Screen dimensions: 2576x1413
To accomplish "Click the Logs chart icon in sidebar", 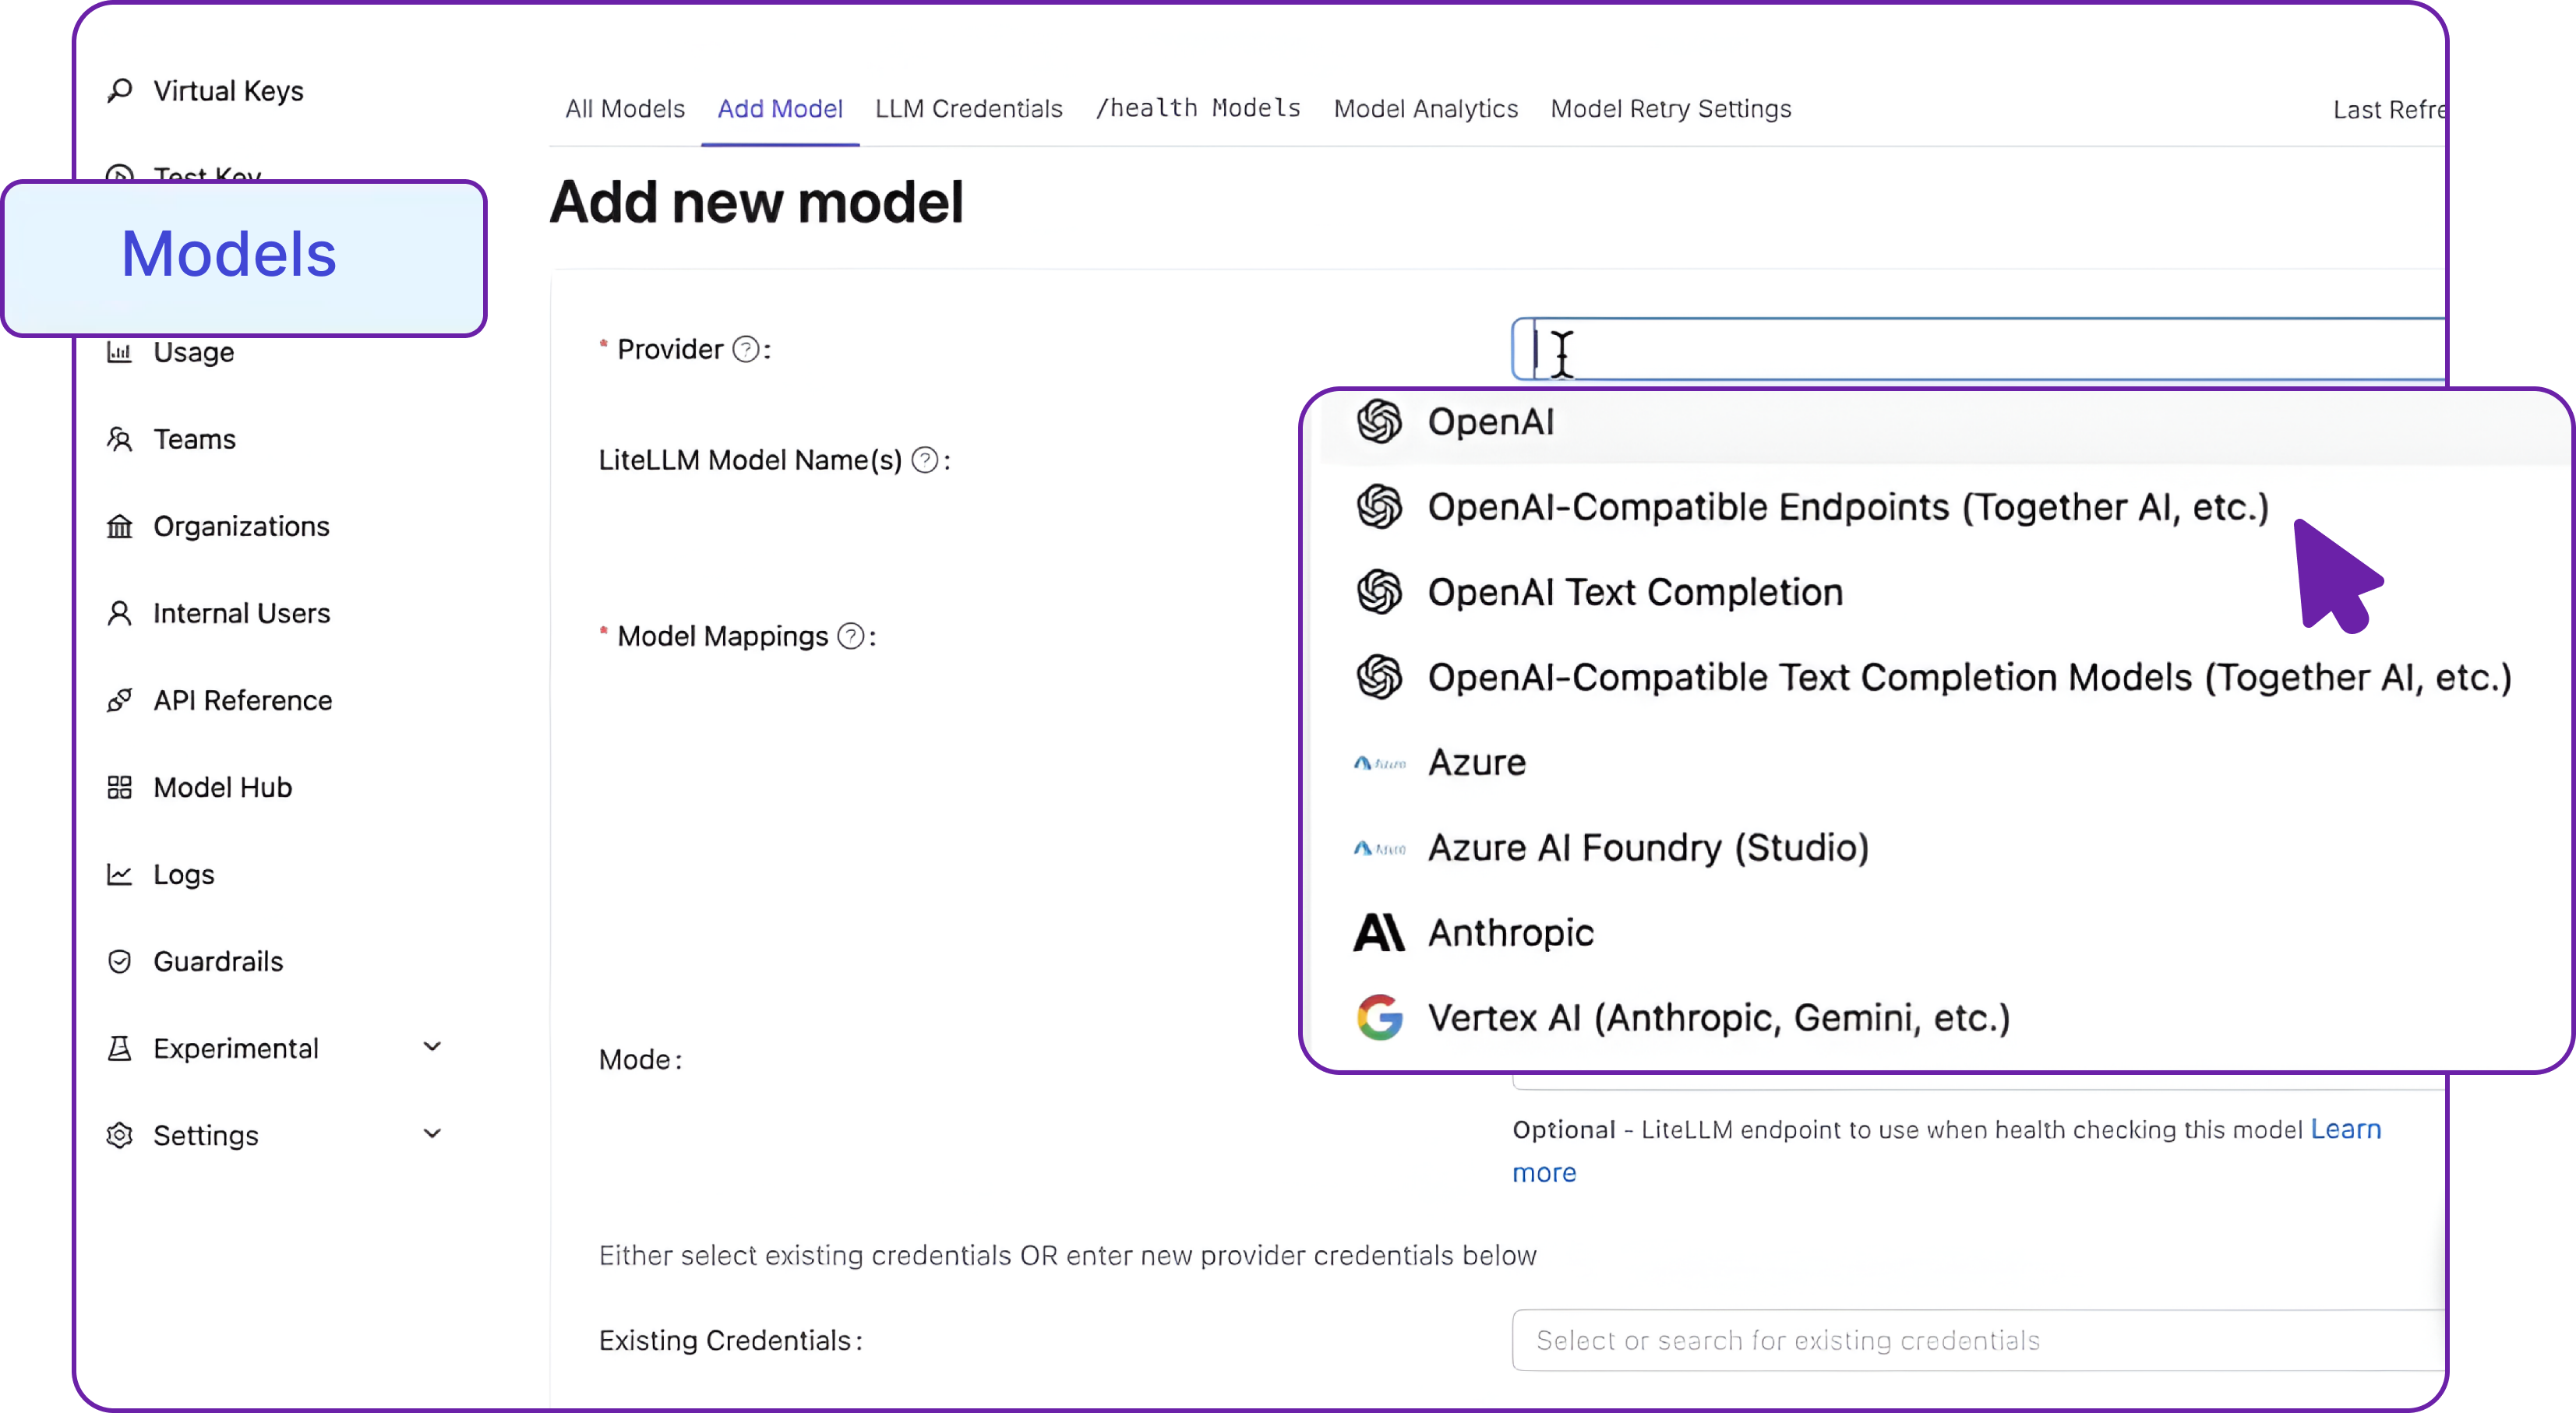I will (x=120, y=874).
